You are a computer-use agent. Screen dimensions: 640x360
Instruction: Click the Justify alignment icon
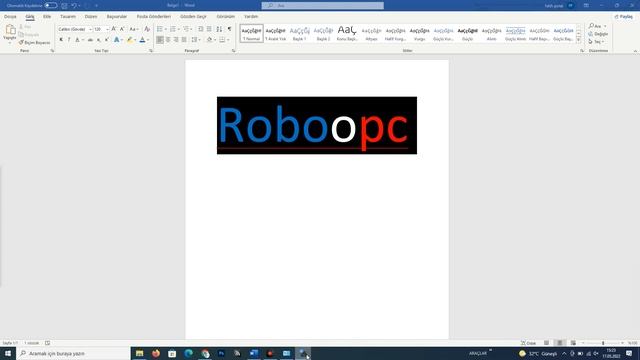[184, 40]
